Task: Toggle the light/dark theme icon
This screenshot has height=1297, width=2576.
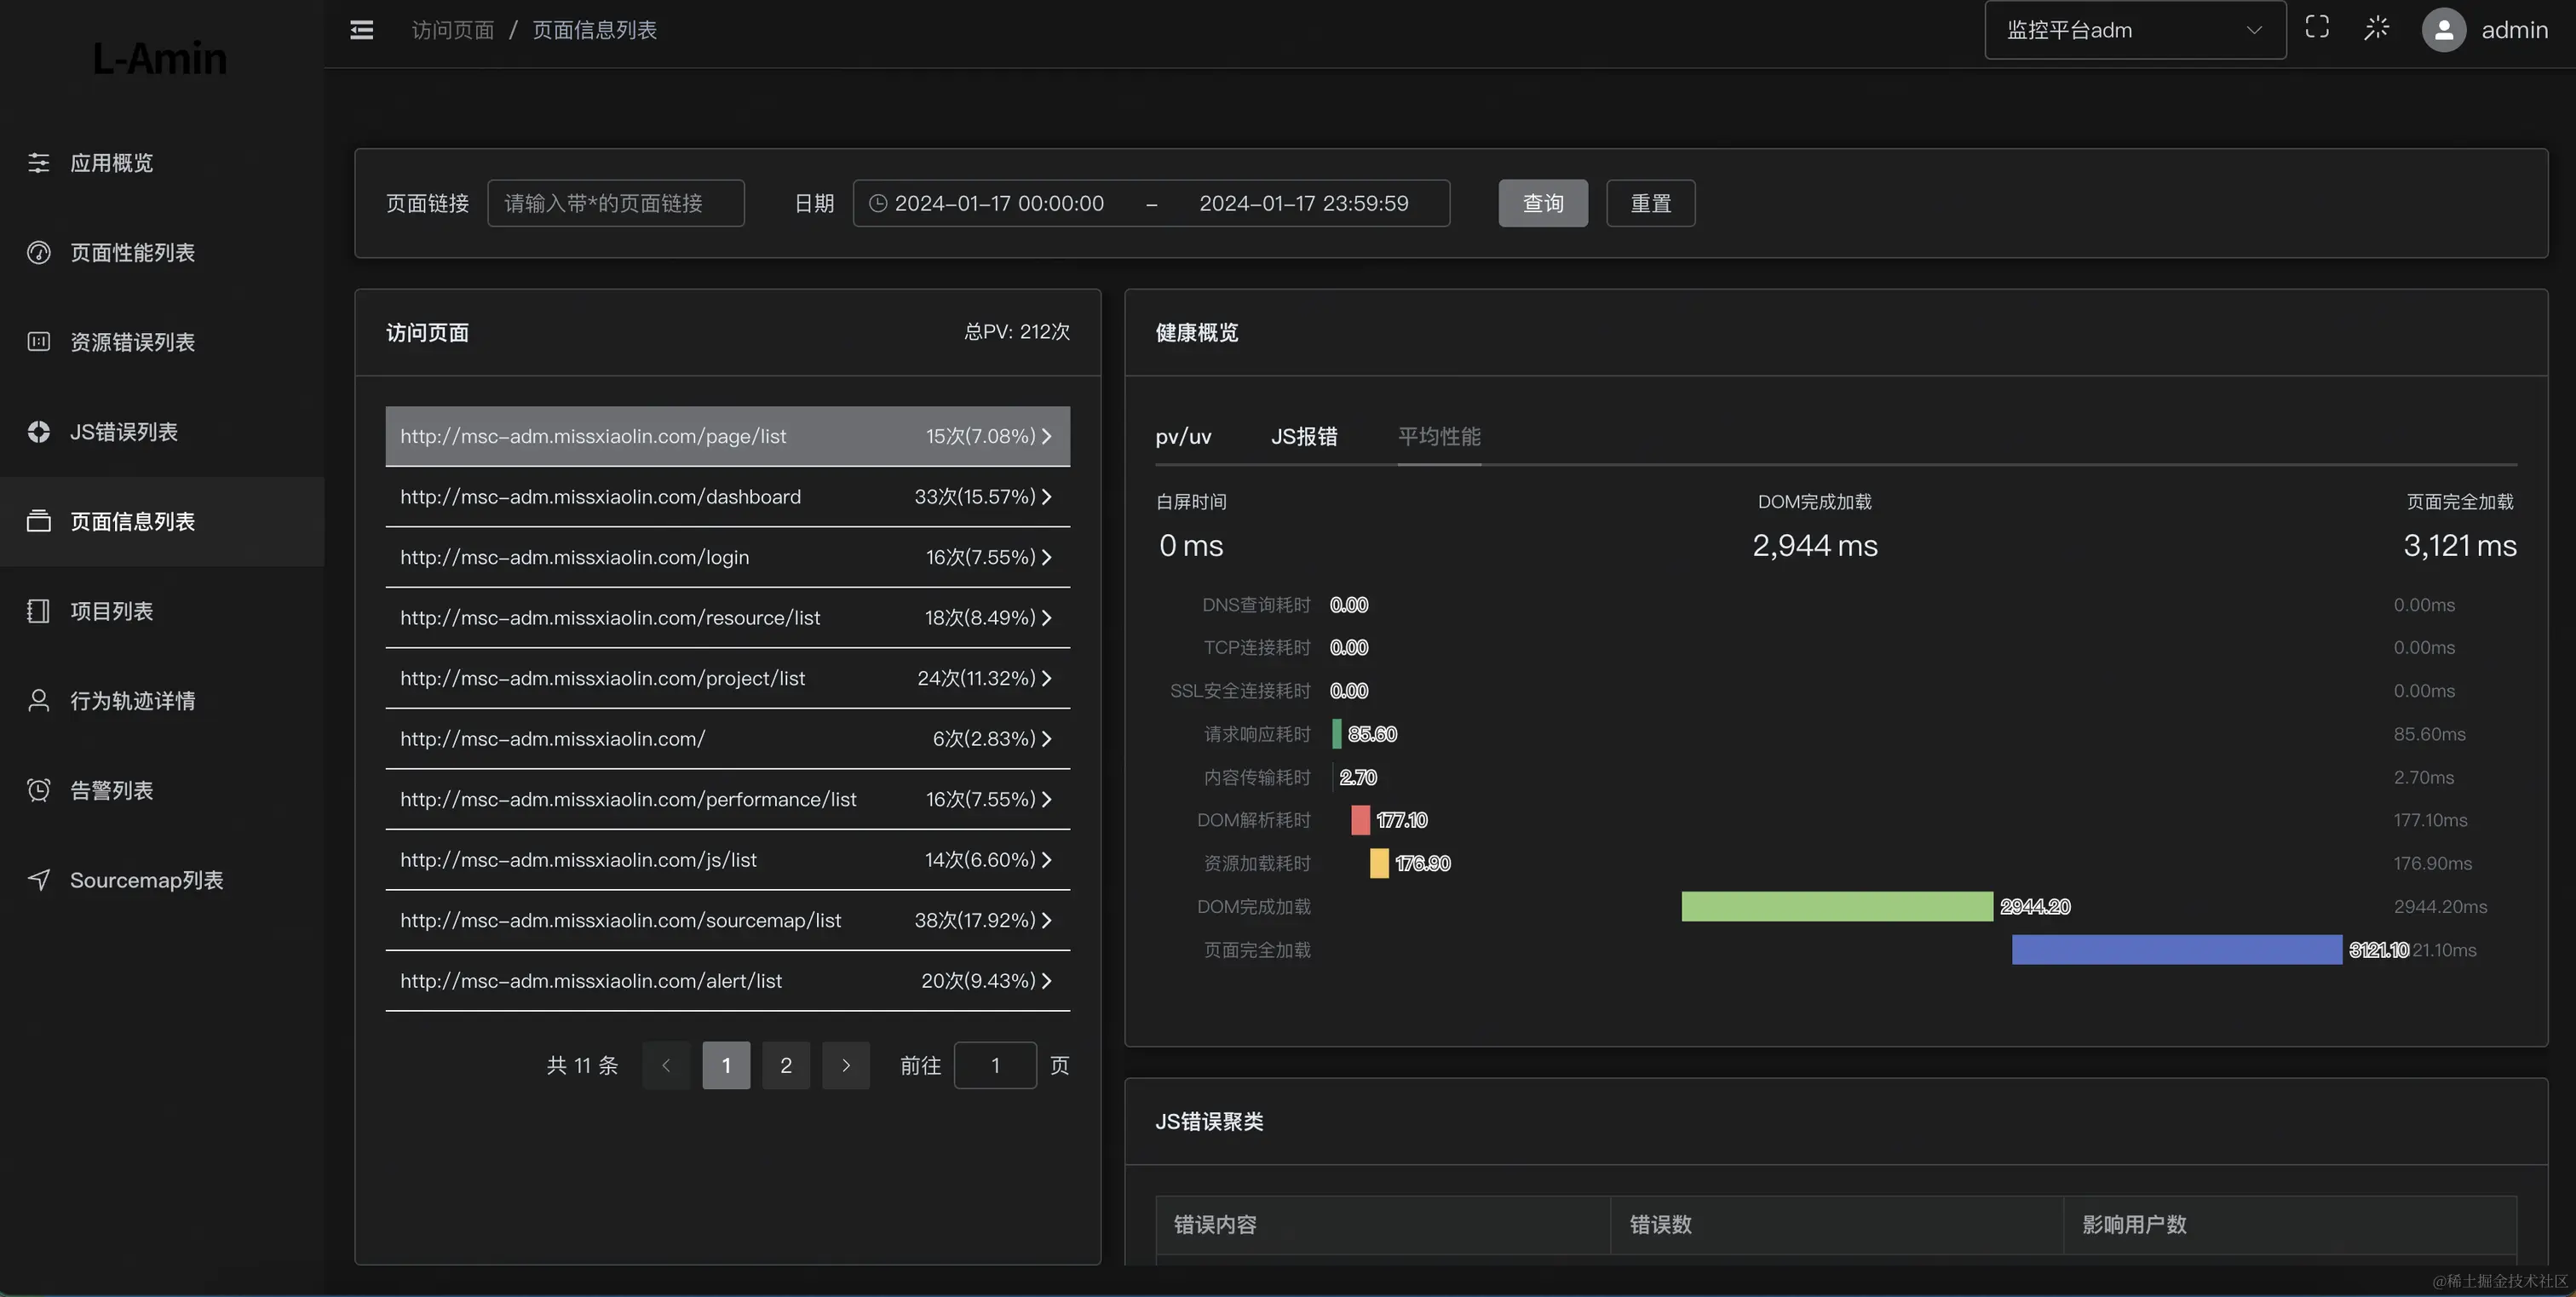Action: coord(2376,28)
